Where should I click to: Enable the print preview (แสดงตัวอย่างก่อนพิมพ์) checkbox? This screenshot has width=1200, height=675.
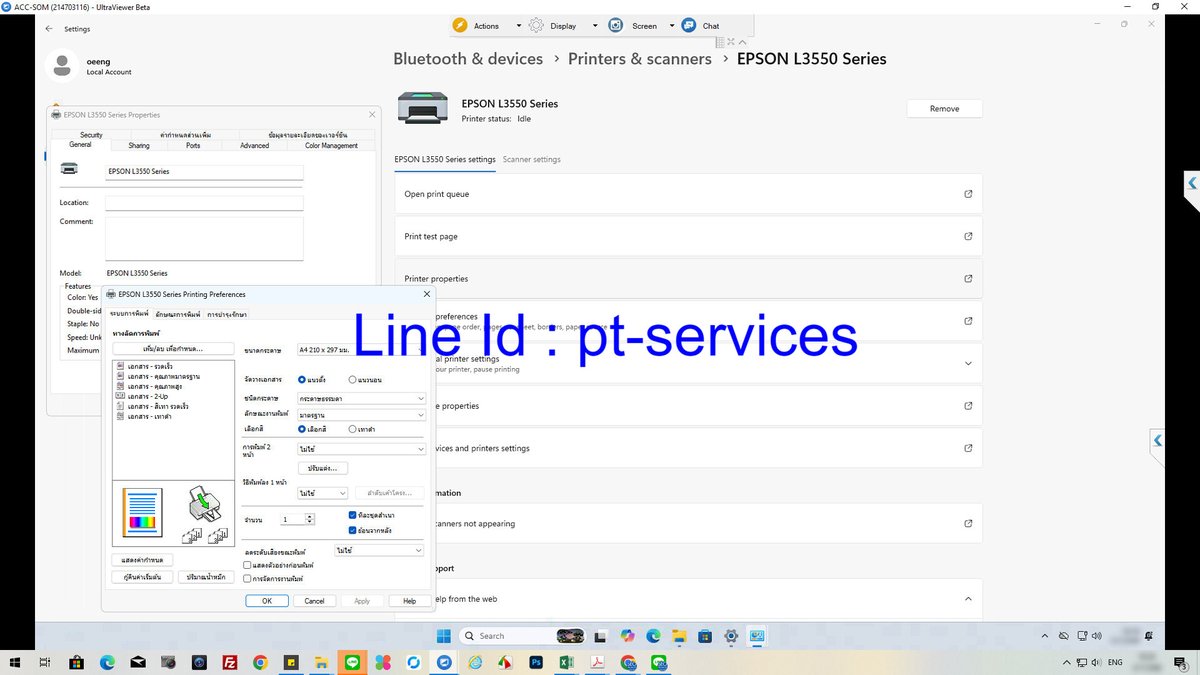(248, 565)
